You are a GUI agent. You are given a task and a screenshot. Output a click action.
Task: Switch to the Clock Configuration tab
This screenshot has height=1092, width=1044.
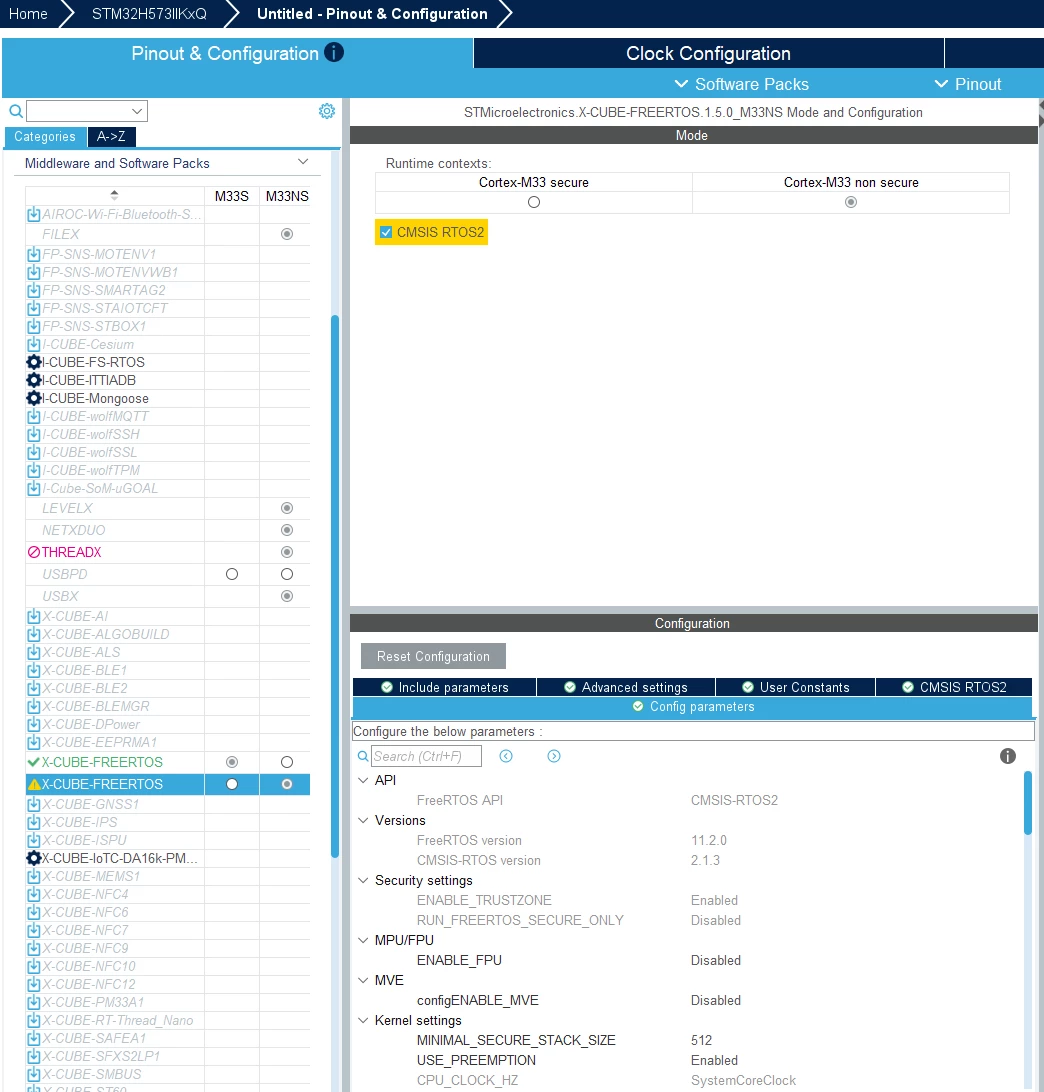pos(708,53)
